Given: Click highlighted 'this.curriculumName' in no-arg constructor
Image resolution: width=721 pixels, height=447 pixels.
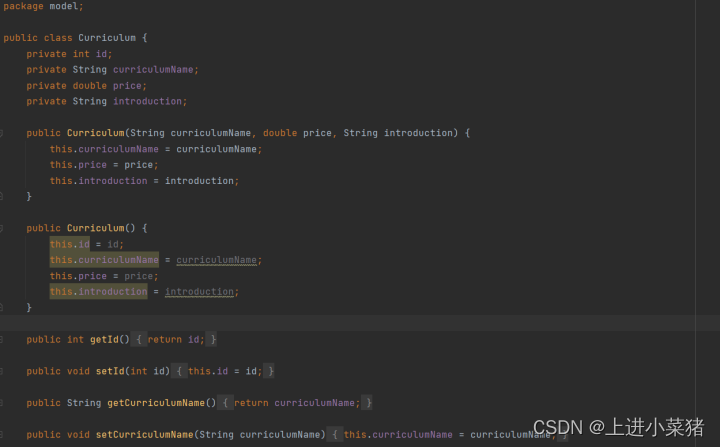Looking at the screenshot, I should pyautogui.click(x=104, y=260).
